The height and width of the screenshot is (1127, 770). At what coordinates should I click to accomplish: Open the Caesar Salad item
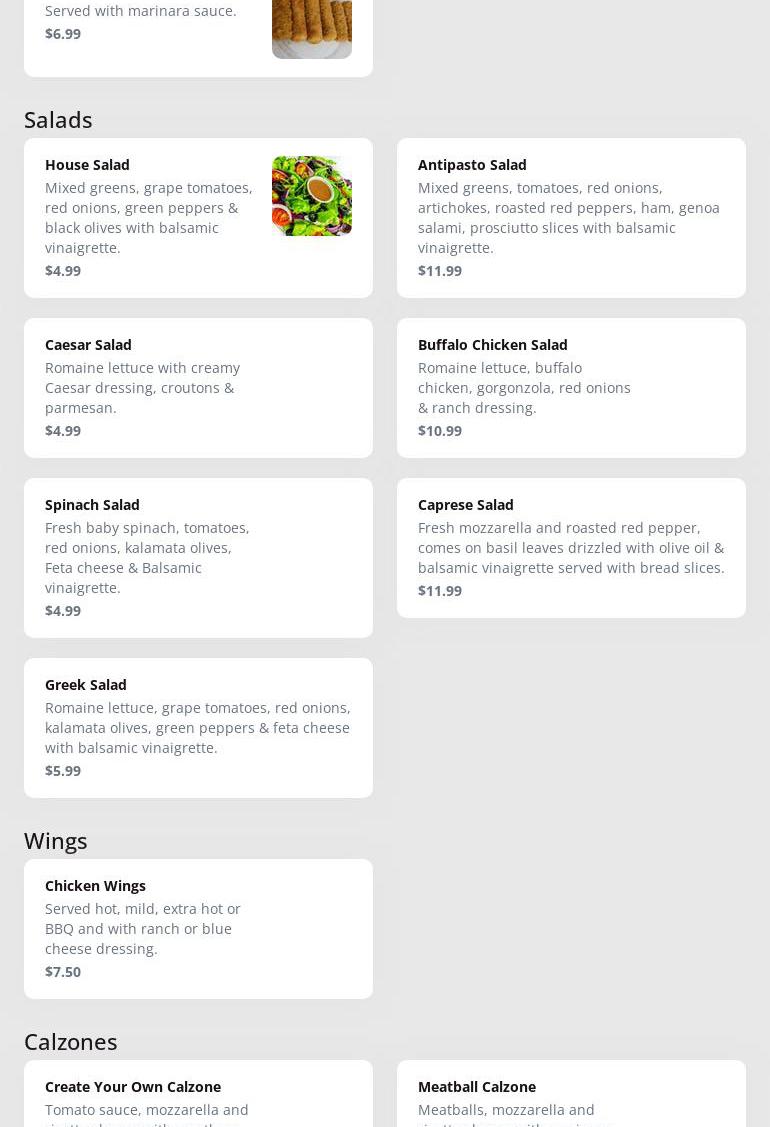pyautogui.click(x=198, y=388)
